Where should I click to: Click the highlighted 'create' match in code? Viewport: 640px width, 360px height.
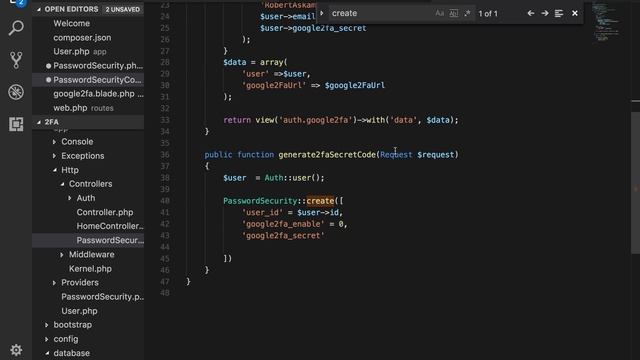coord(320,201)
